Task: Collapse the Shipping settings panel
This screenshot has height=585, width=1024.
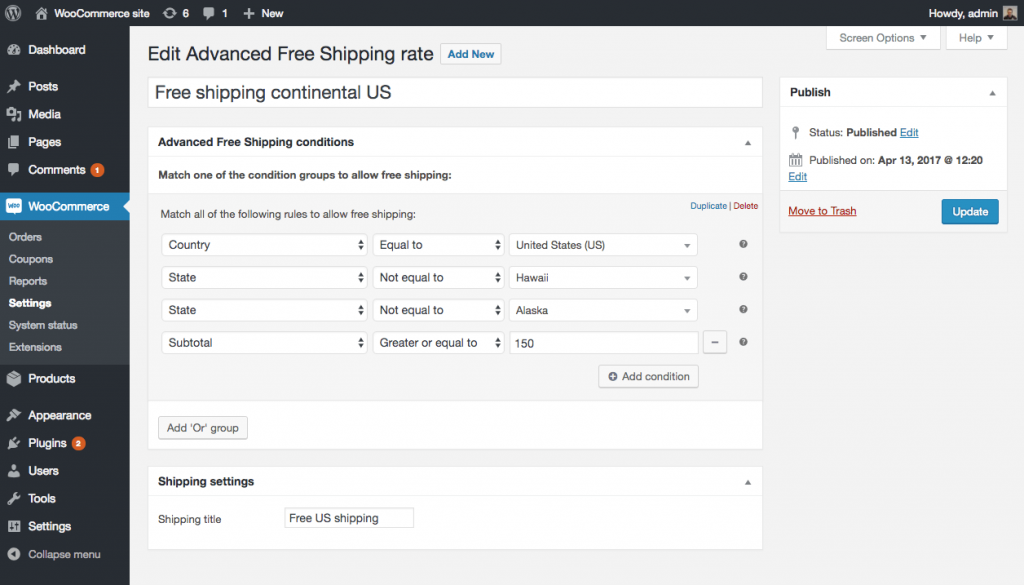Action: tap(747, 481)
